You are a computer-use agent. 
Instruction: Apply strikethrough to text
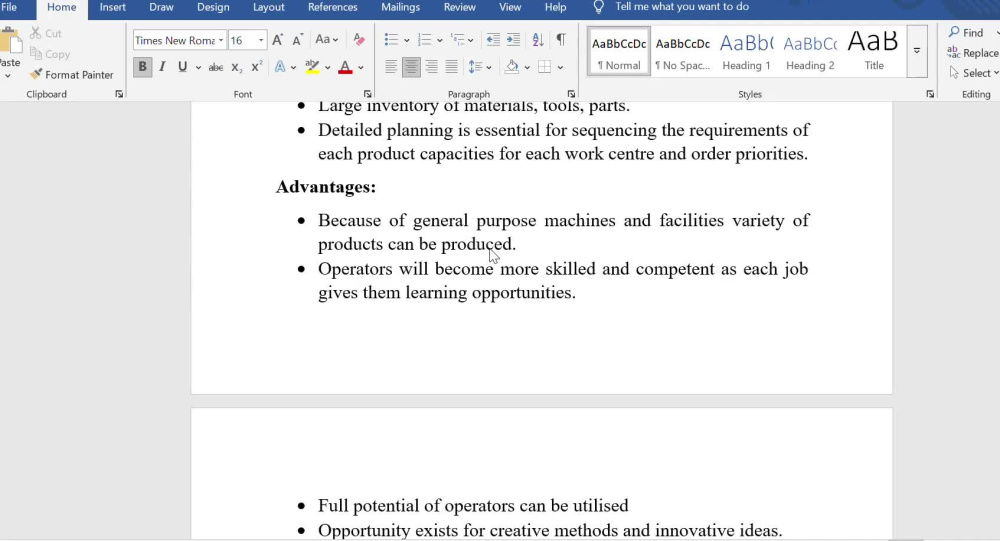[x=216, y=67]
